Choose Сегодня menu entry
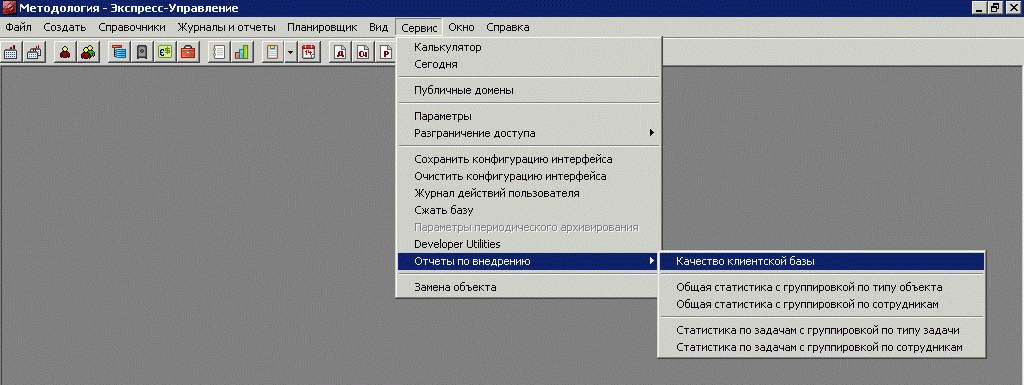 point(529,65)
